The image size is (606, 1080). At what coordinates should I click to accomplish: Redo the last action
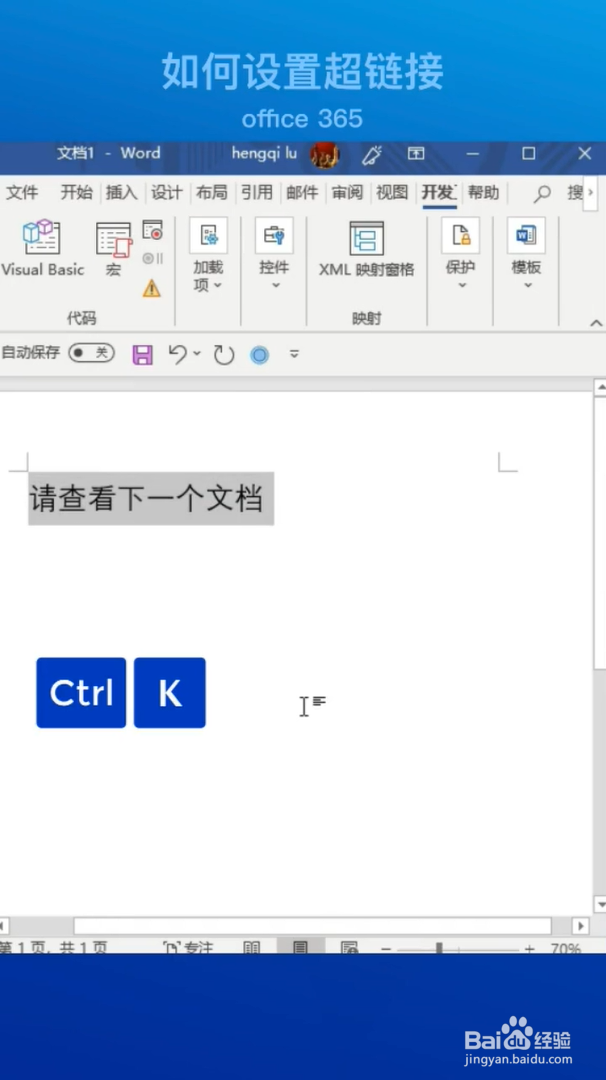pos(224,355)
